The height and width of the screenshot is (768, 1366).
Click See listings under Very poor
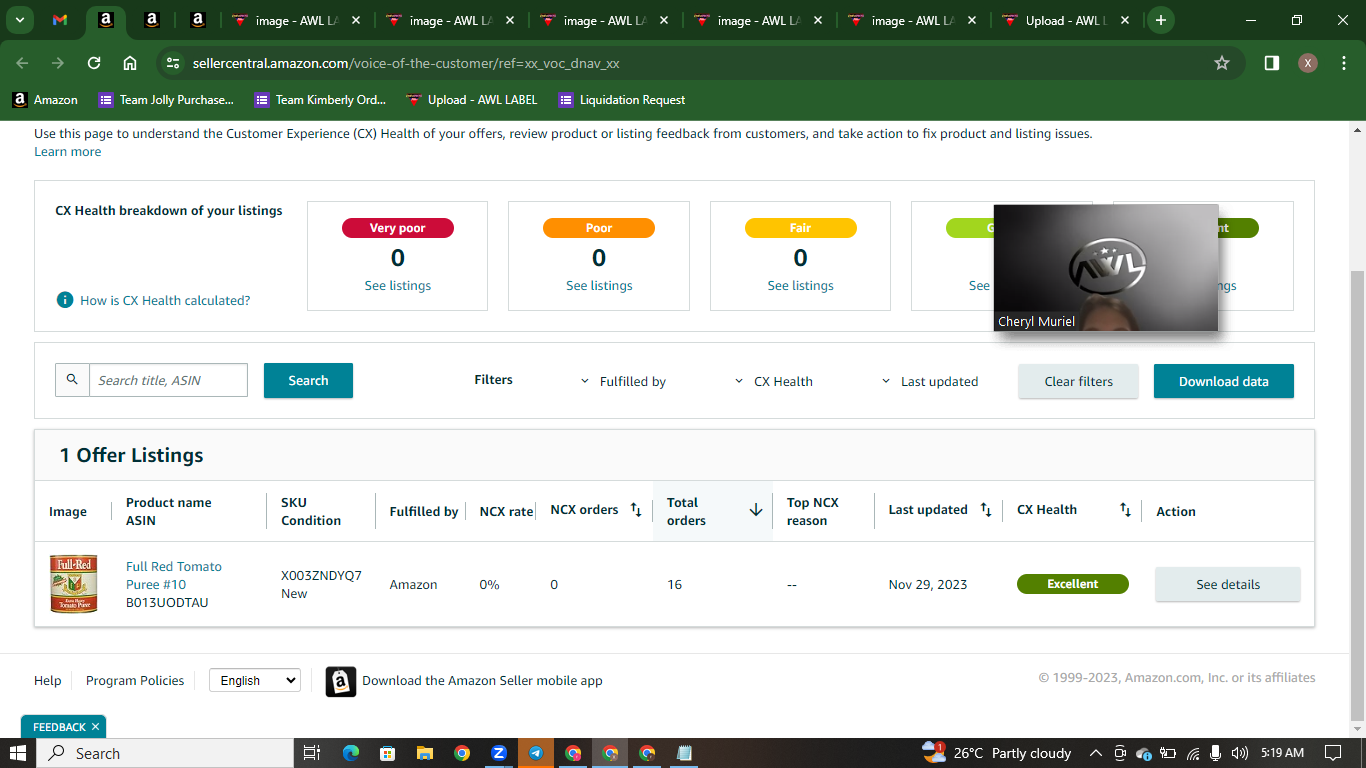click(398, 285)
